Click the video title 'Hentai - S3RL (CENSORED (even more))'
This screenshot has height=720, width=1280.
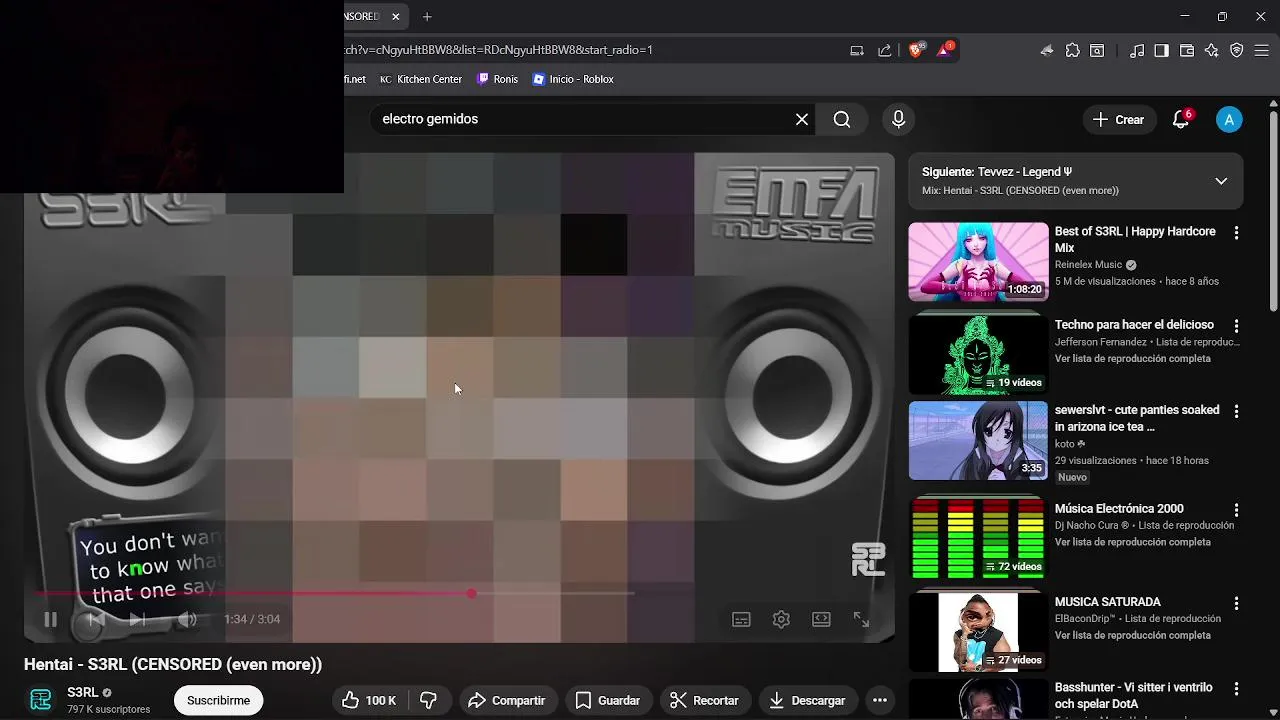pyautogui.click(x=173, y=664)
